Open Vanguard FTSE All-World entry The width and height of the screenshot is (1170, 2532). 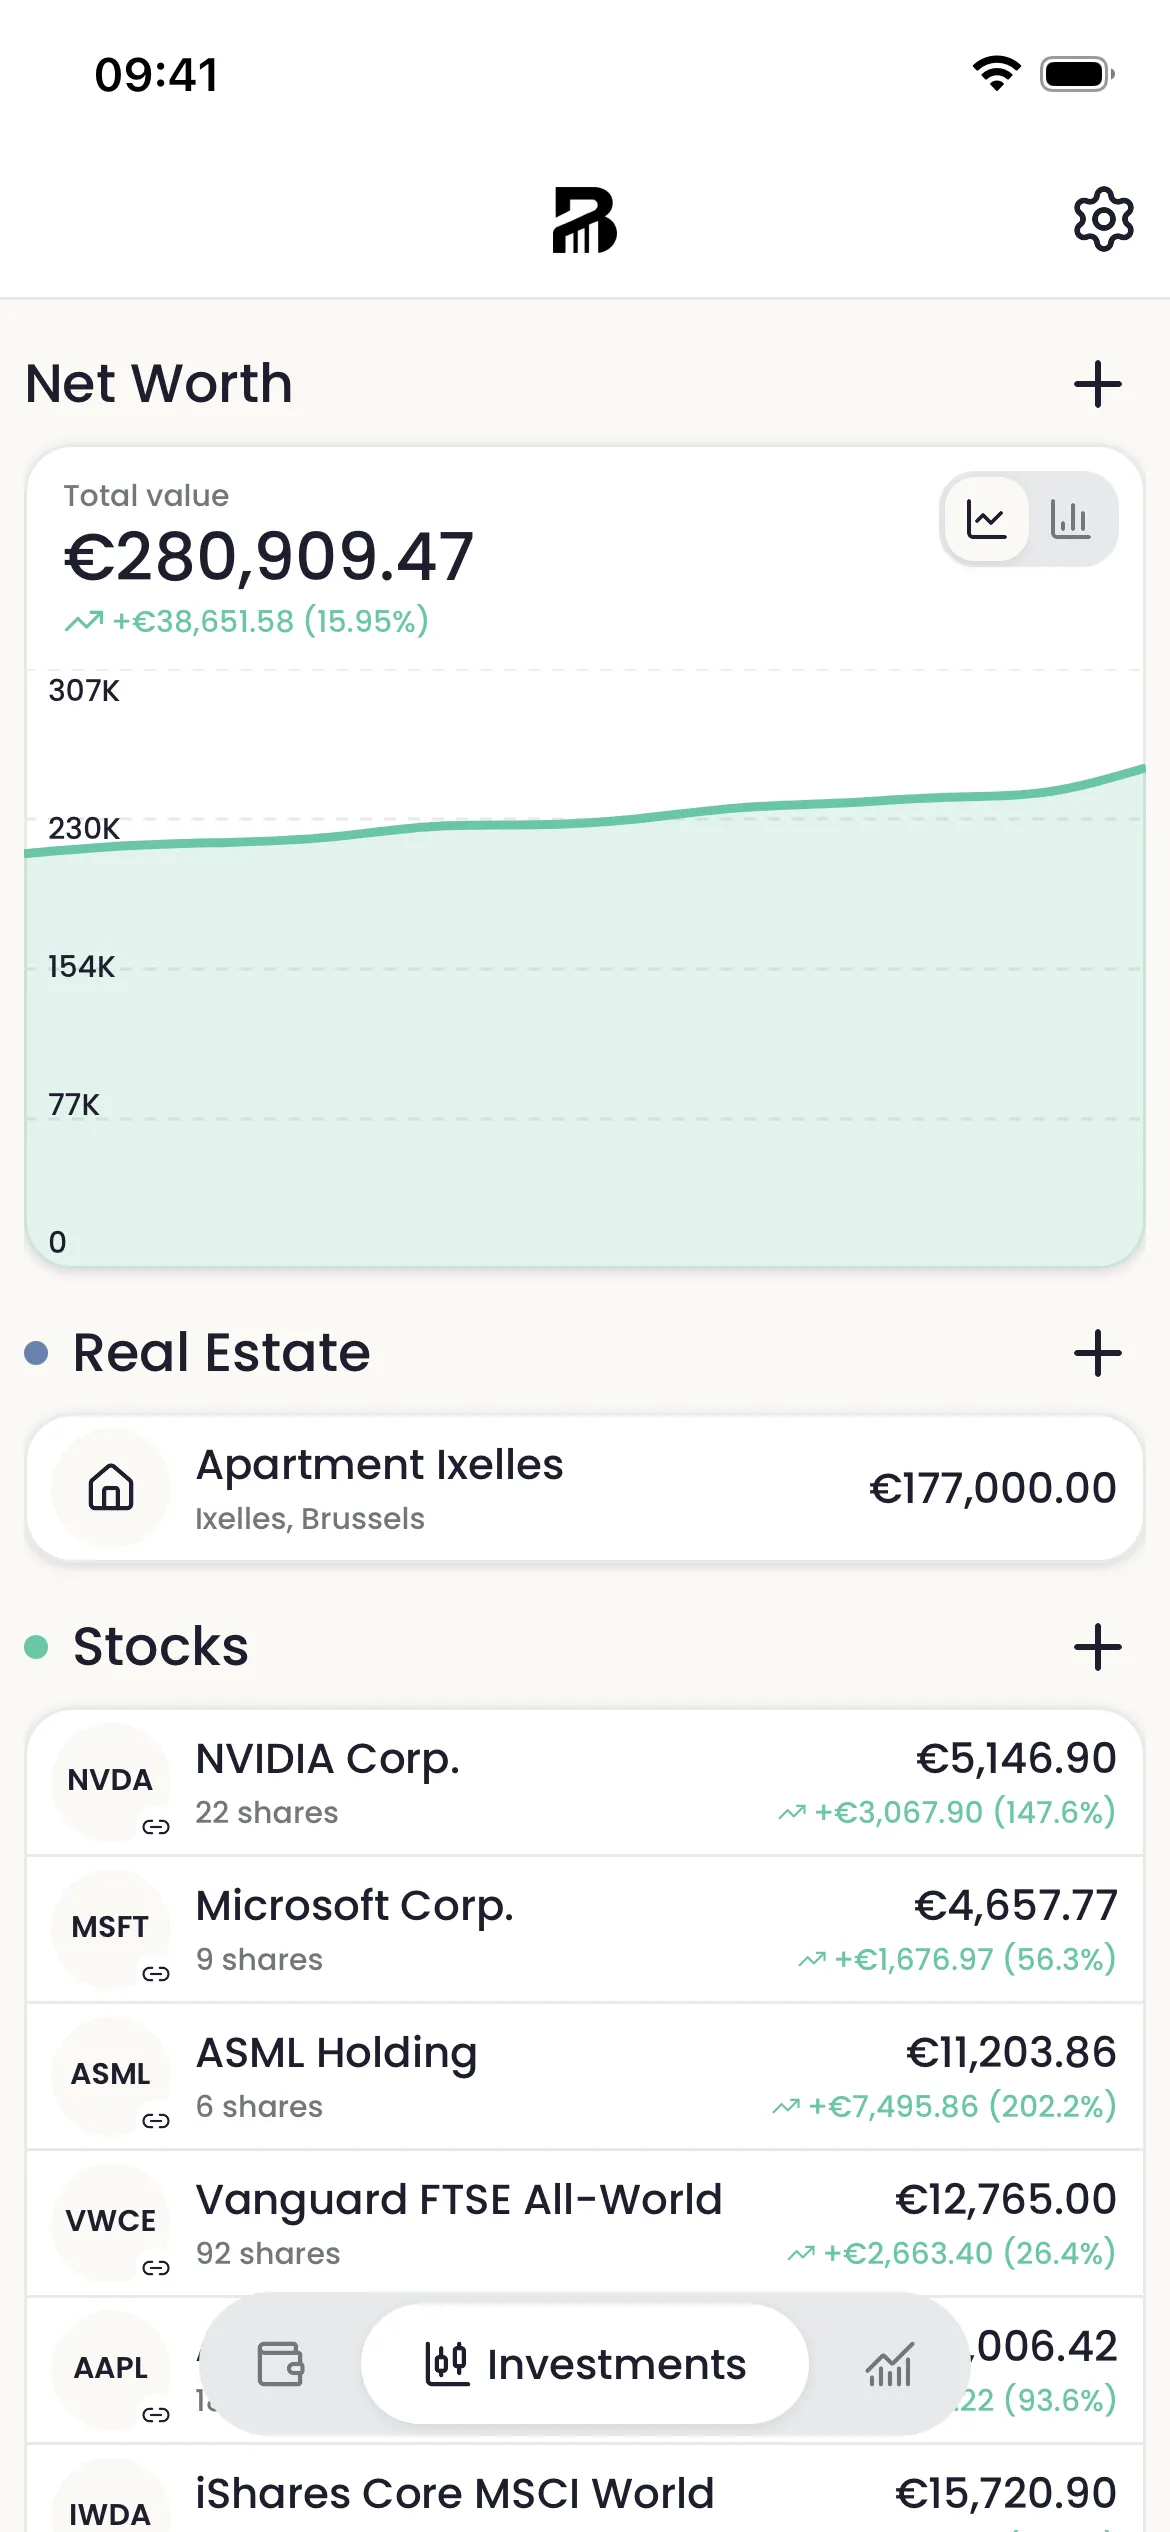click(585, 2223)
